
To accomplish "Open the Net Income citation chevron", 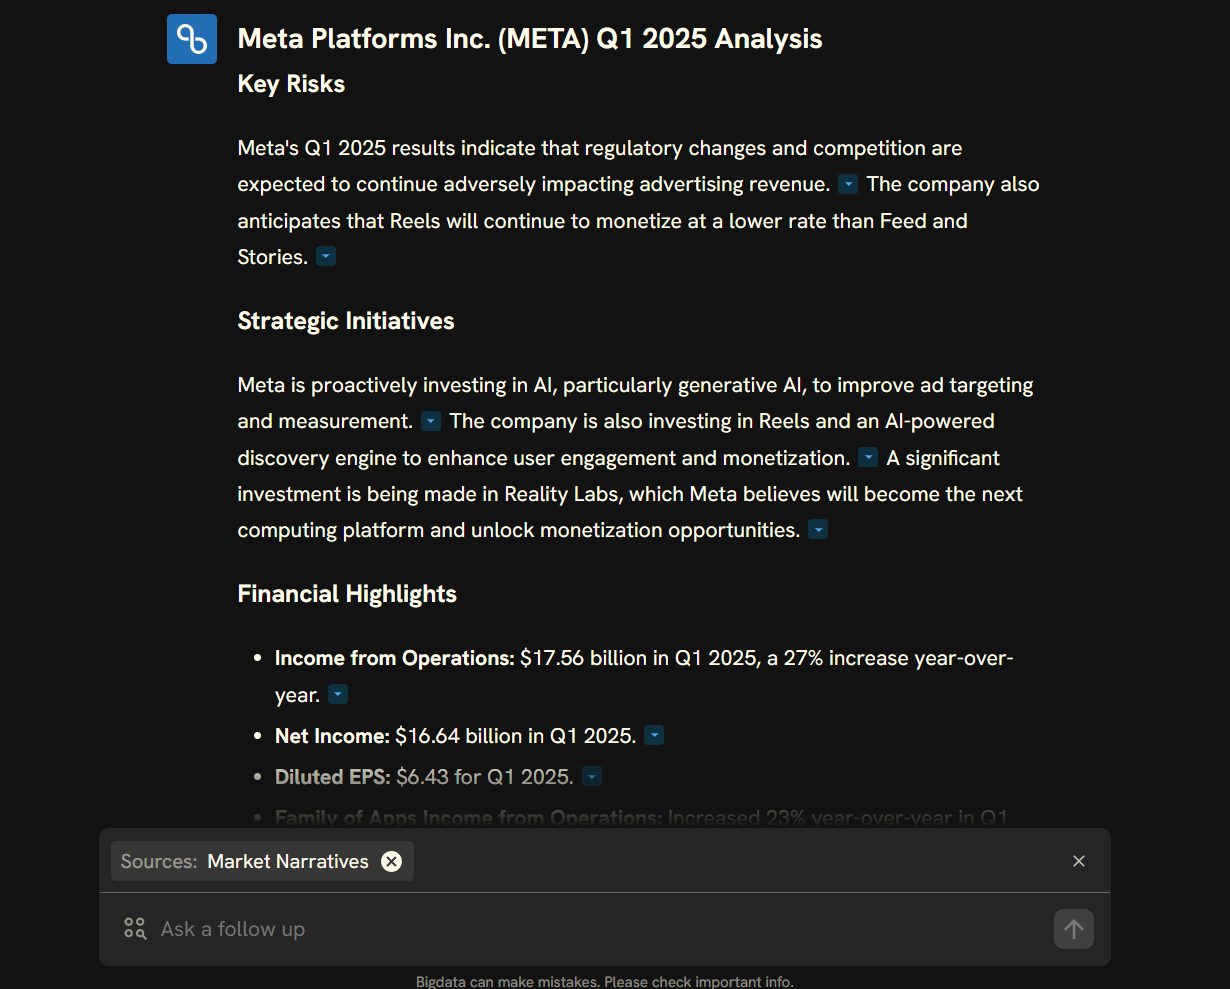I will click(x=654, y=736).
